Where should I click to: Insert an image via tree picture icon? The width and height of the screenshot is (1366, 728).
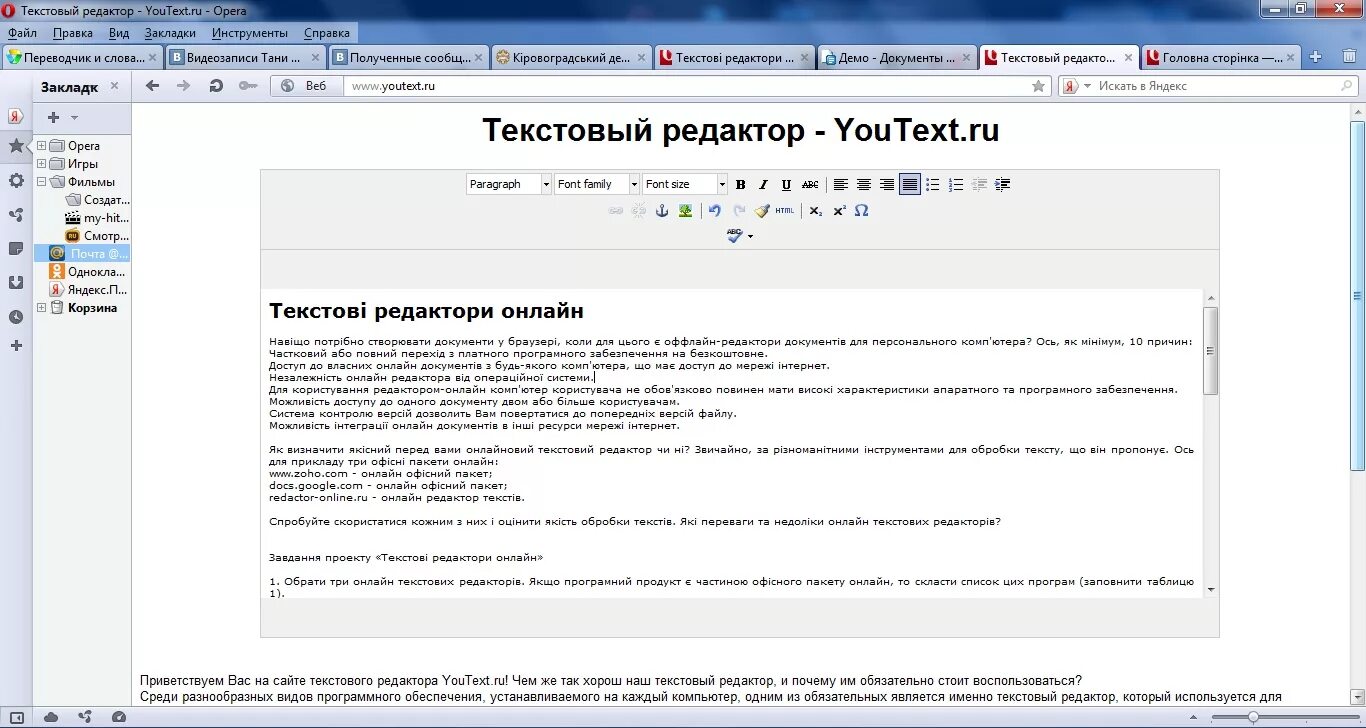click(x=685, y=210)
